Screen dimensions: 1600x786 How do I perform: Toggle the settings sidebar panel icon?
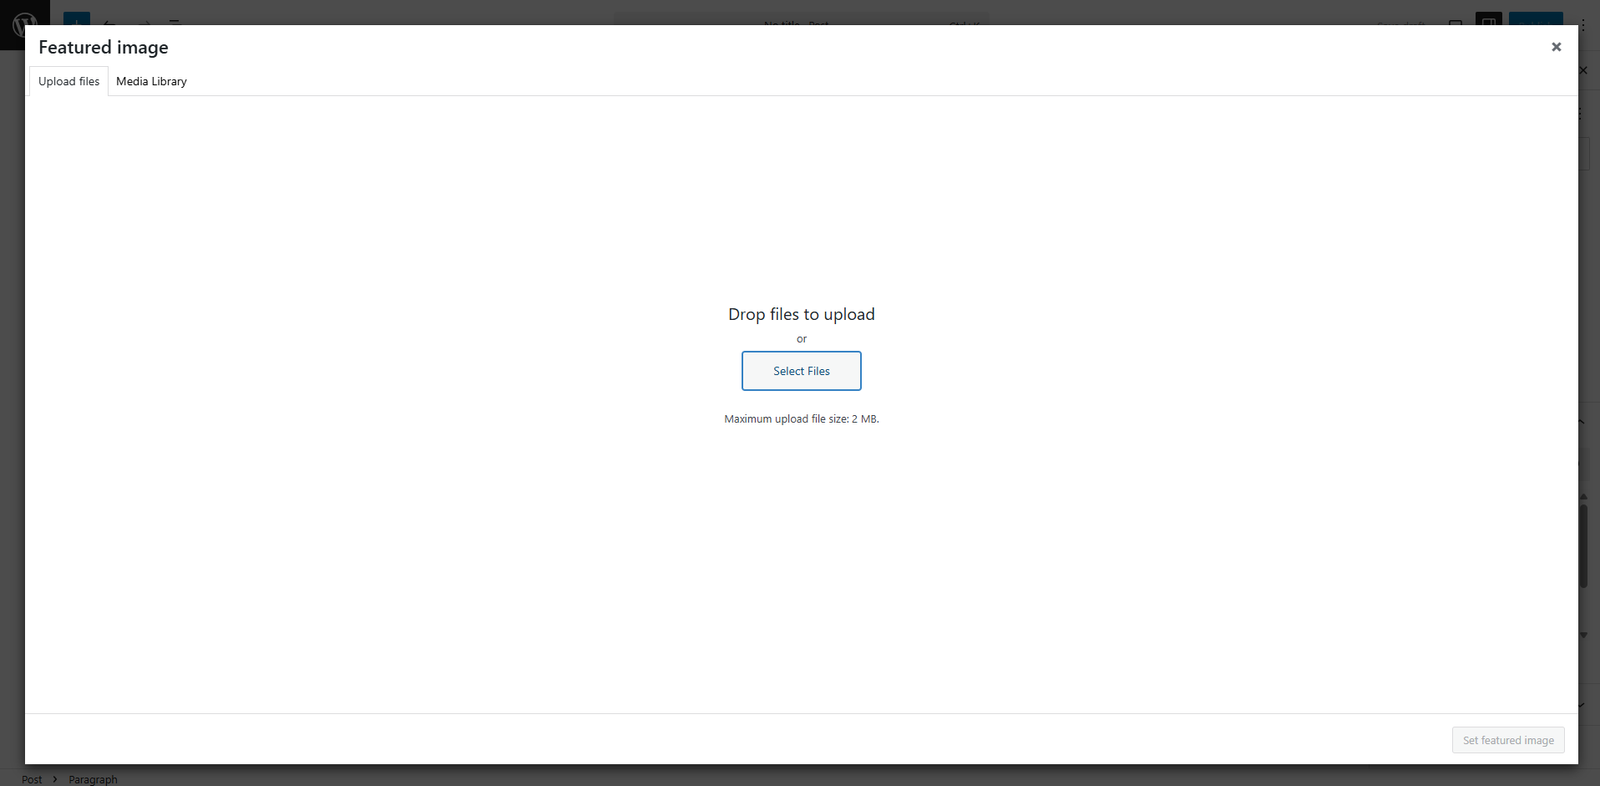pos(1489,20)
